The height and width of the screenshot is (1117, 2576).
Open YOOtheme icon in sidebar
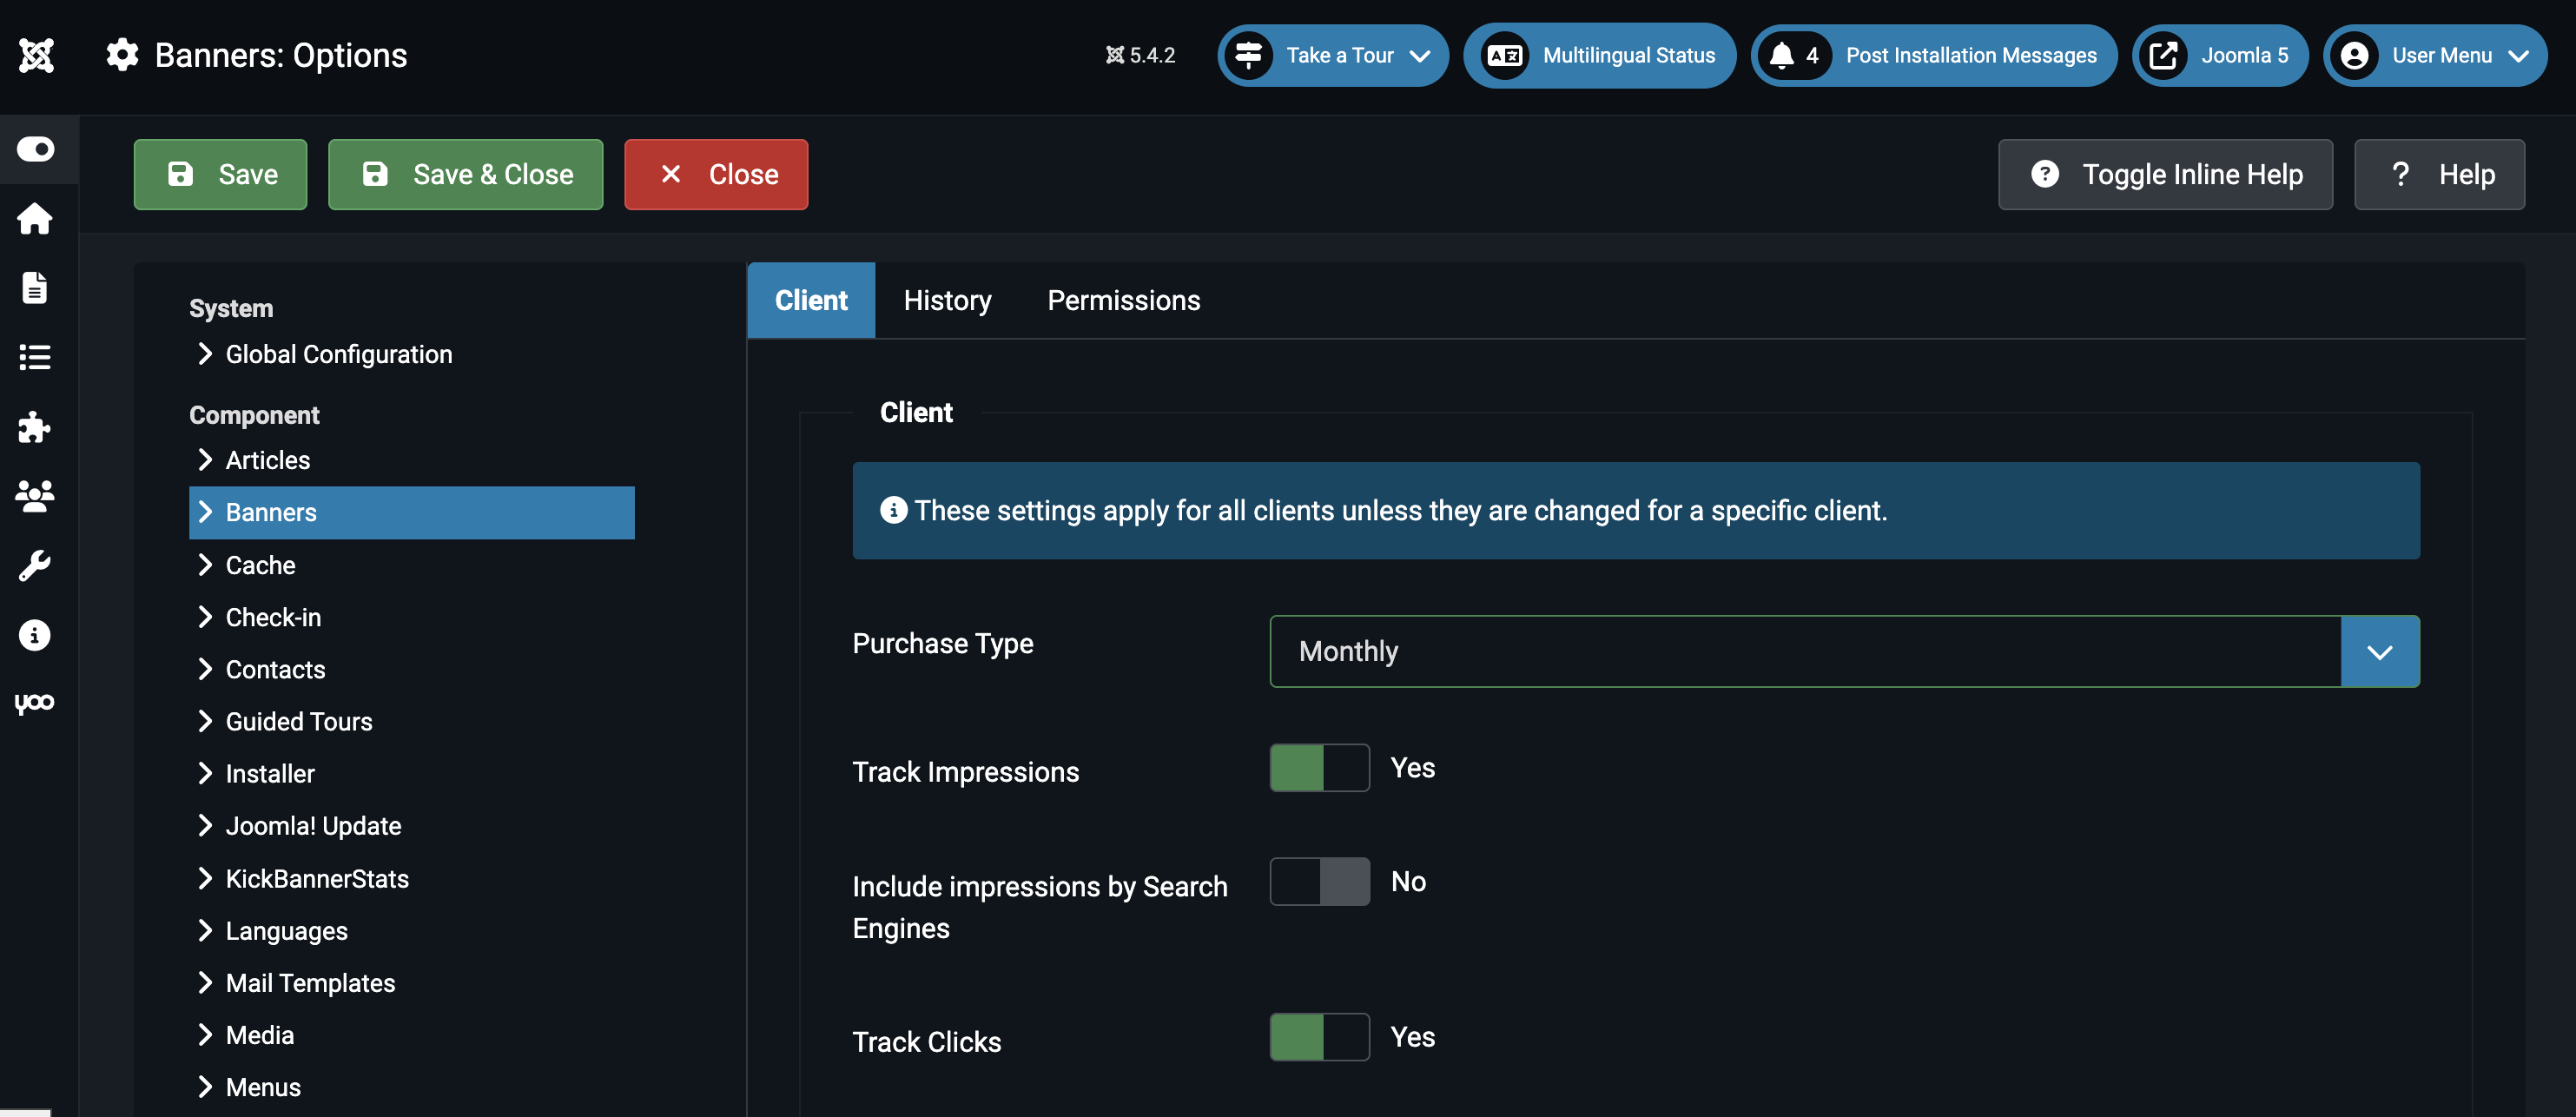[x=35, y=703]
